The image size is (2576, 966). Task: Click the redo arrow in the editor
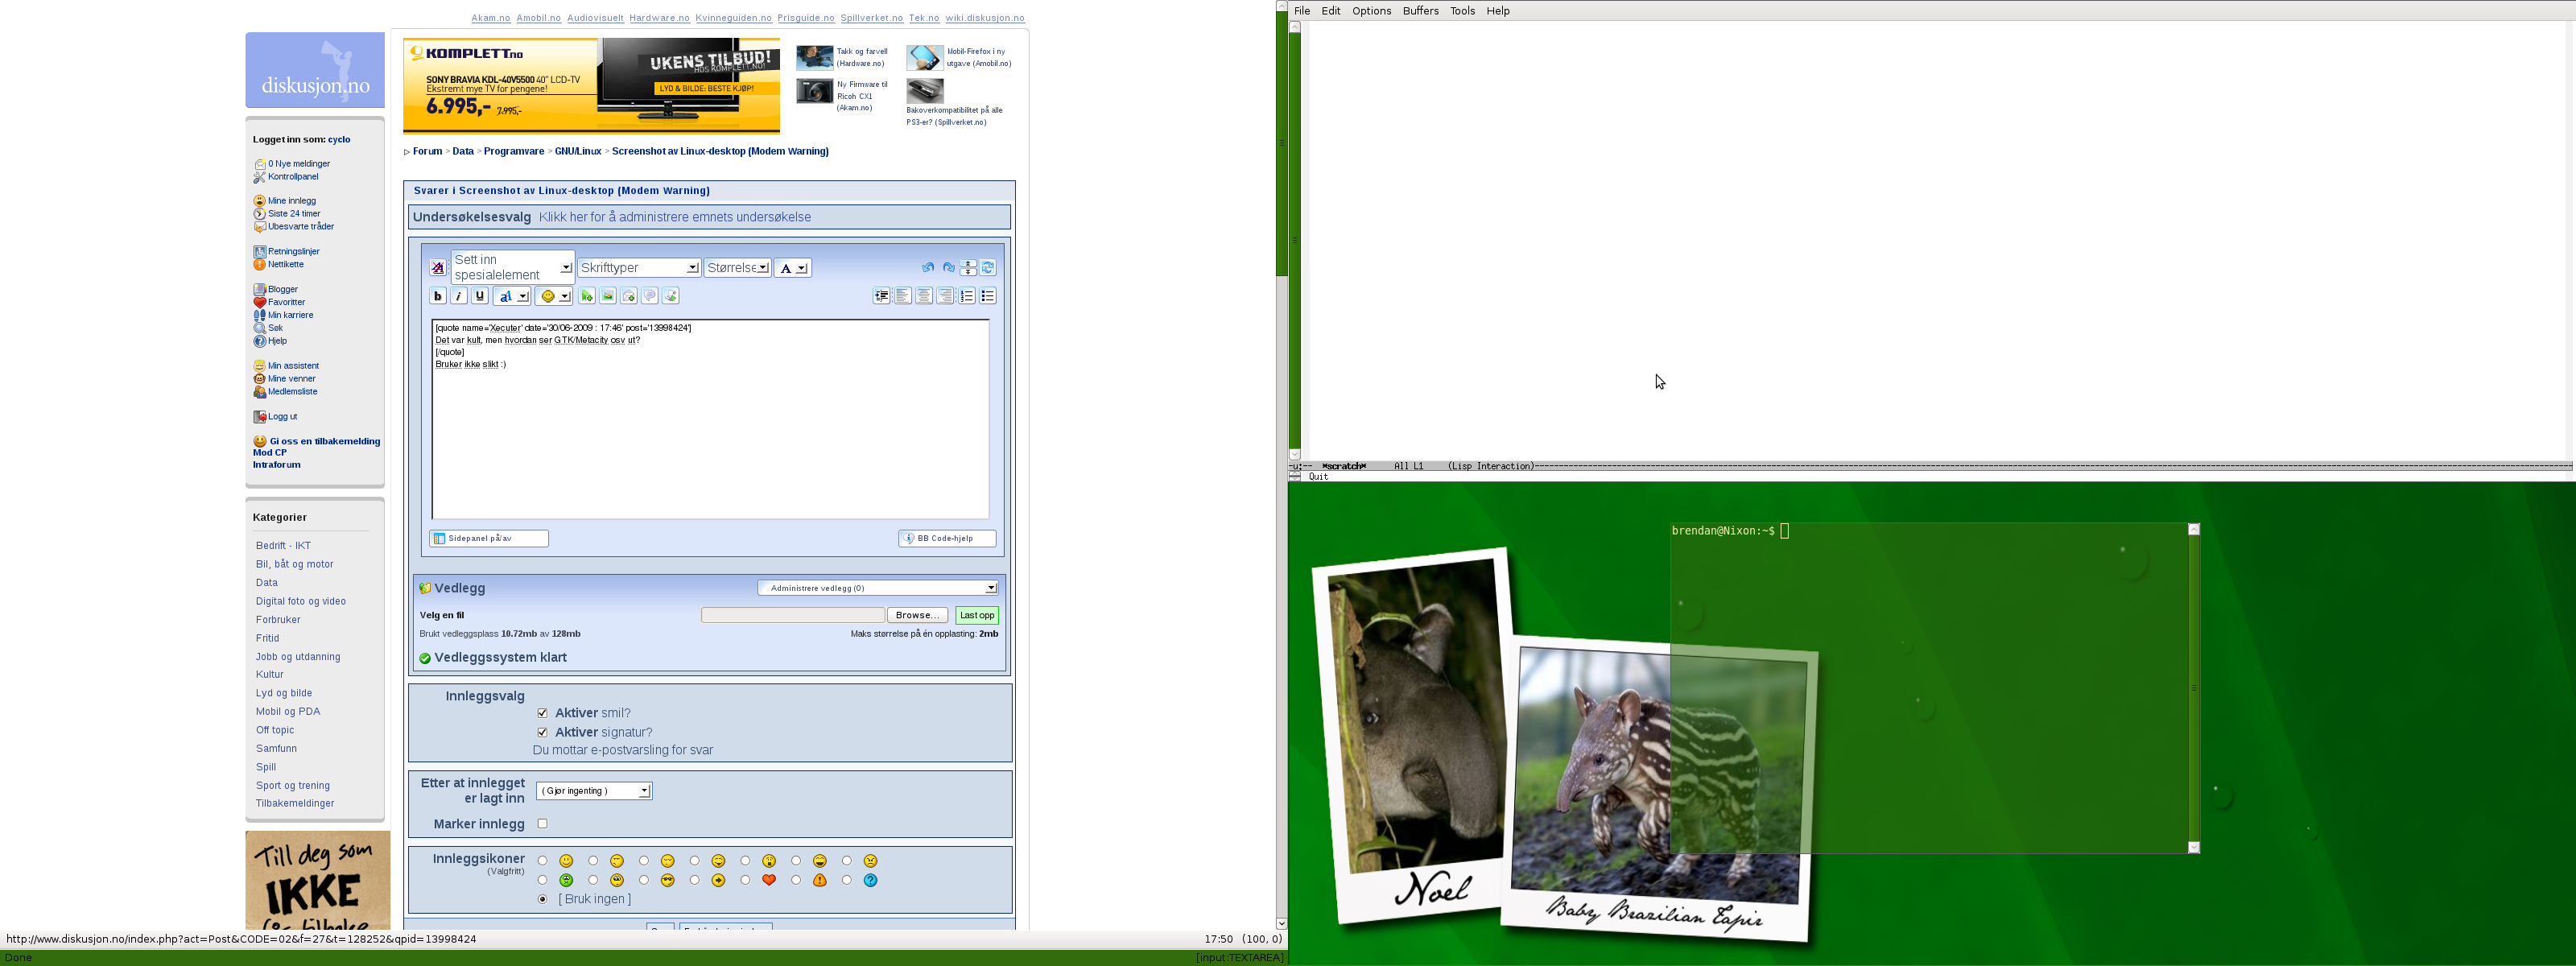pos(948,268)
